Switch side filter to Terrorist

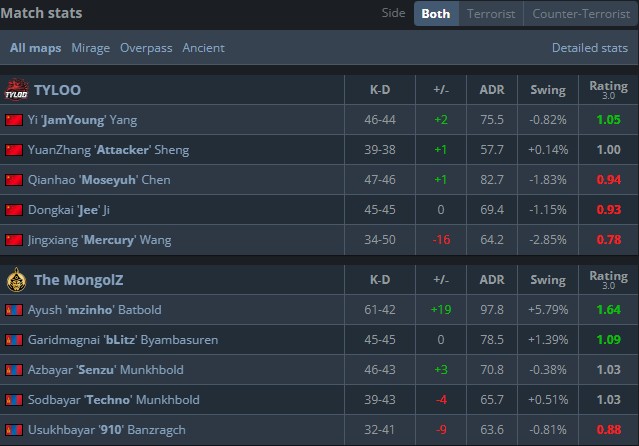click(491, 14)
